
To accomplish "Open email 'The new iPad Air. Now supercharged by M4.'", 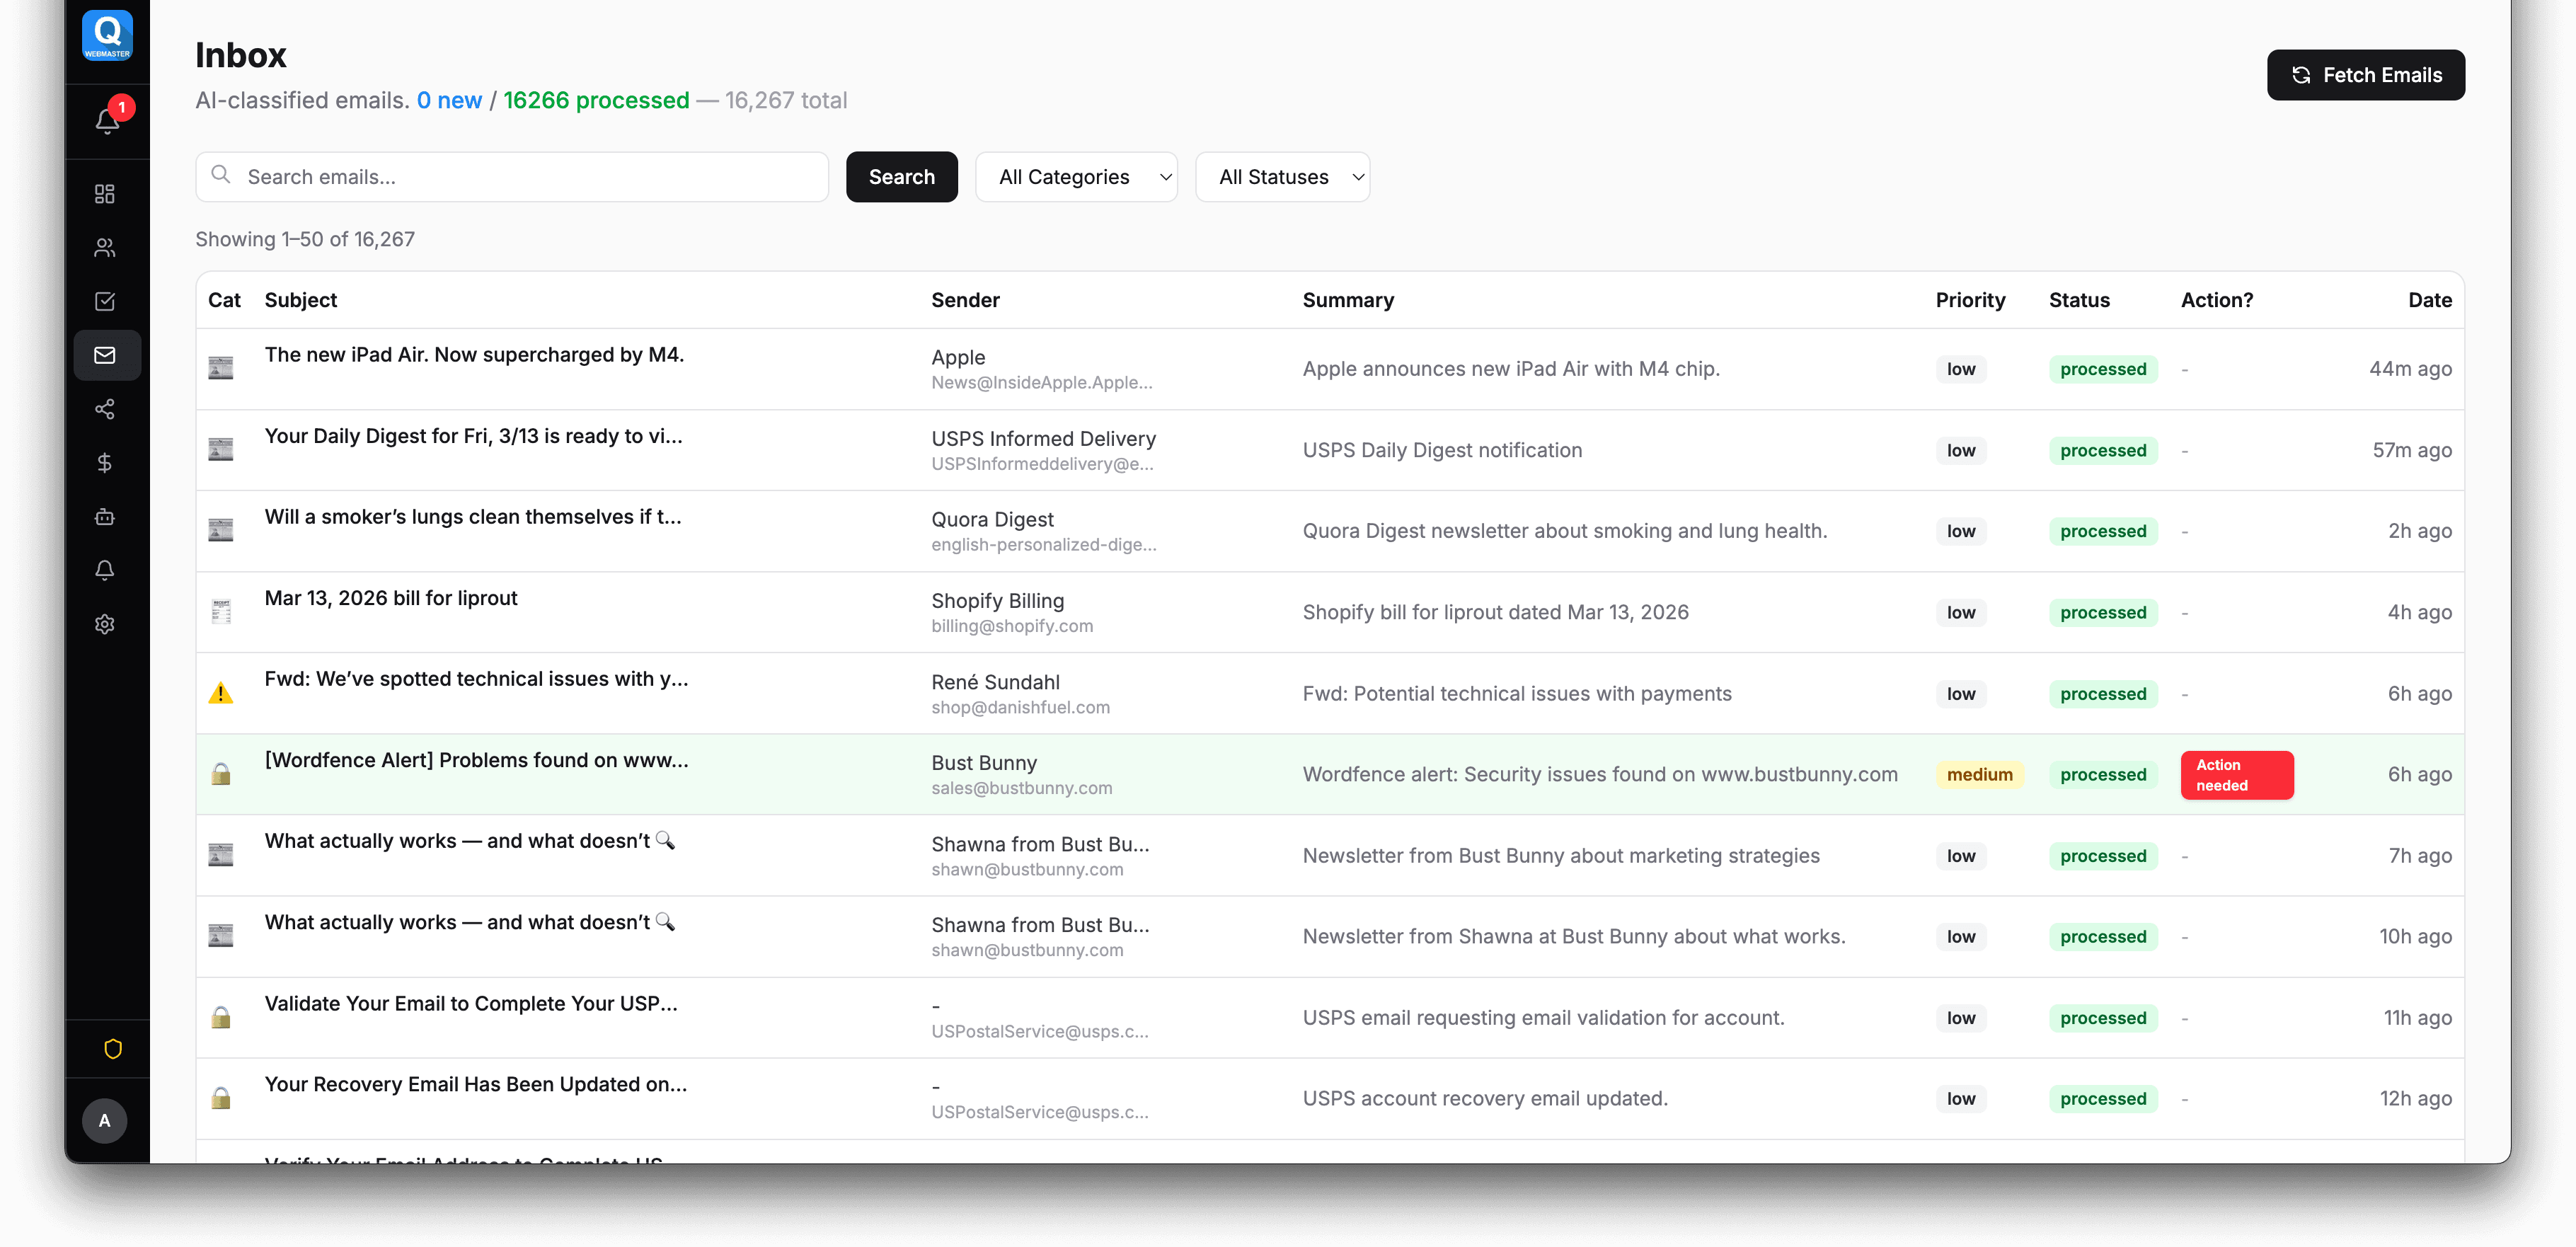I will pyautogui.click(x=474, y=355).
